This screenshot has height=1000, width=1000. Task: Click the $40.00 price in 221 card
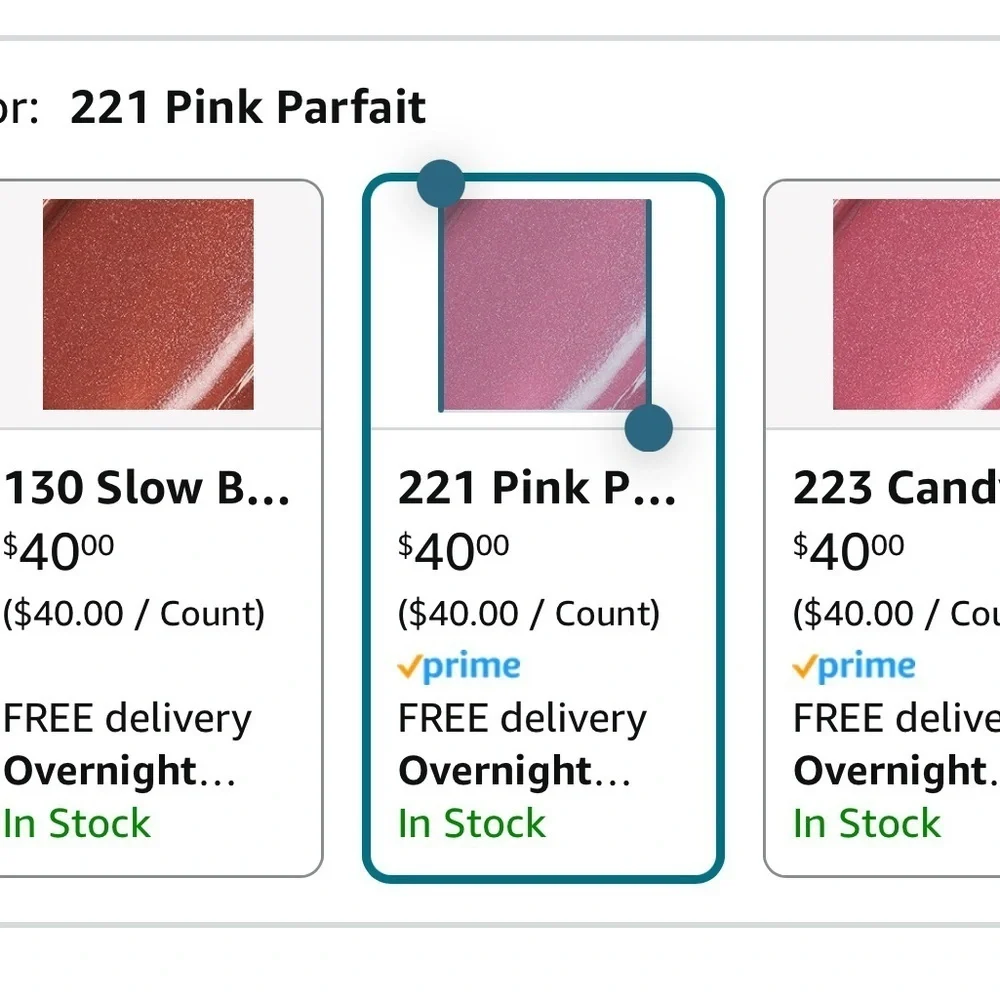pyautogui.click(x=453, y=552)
